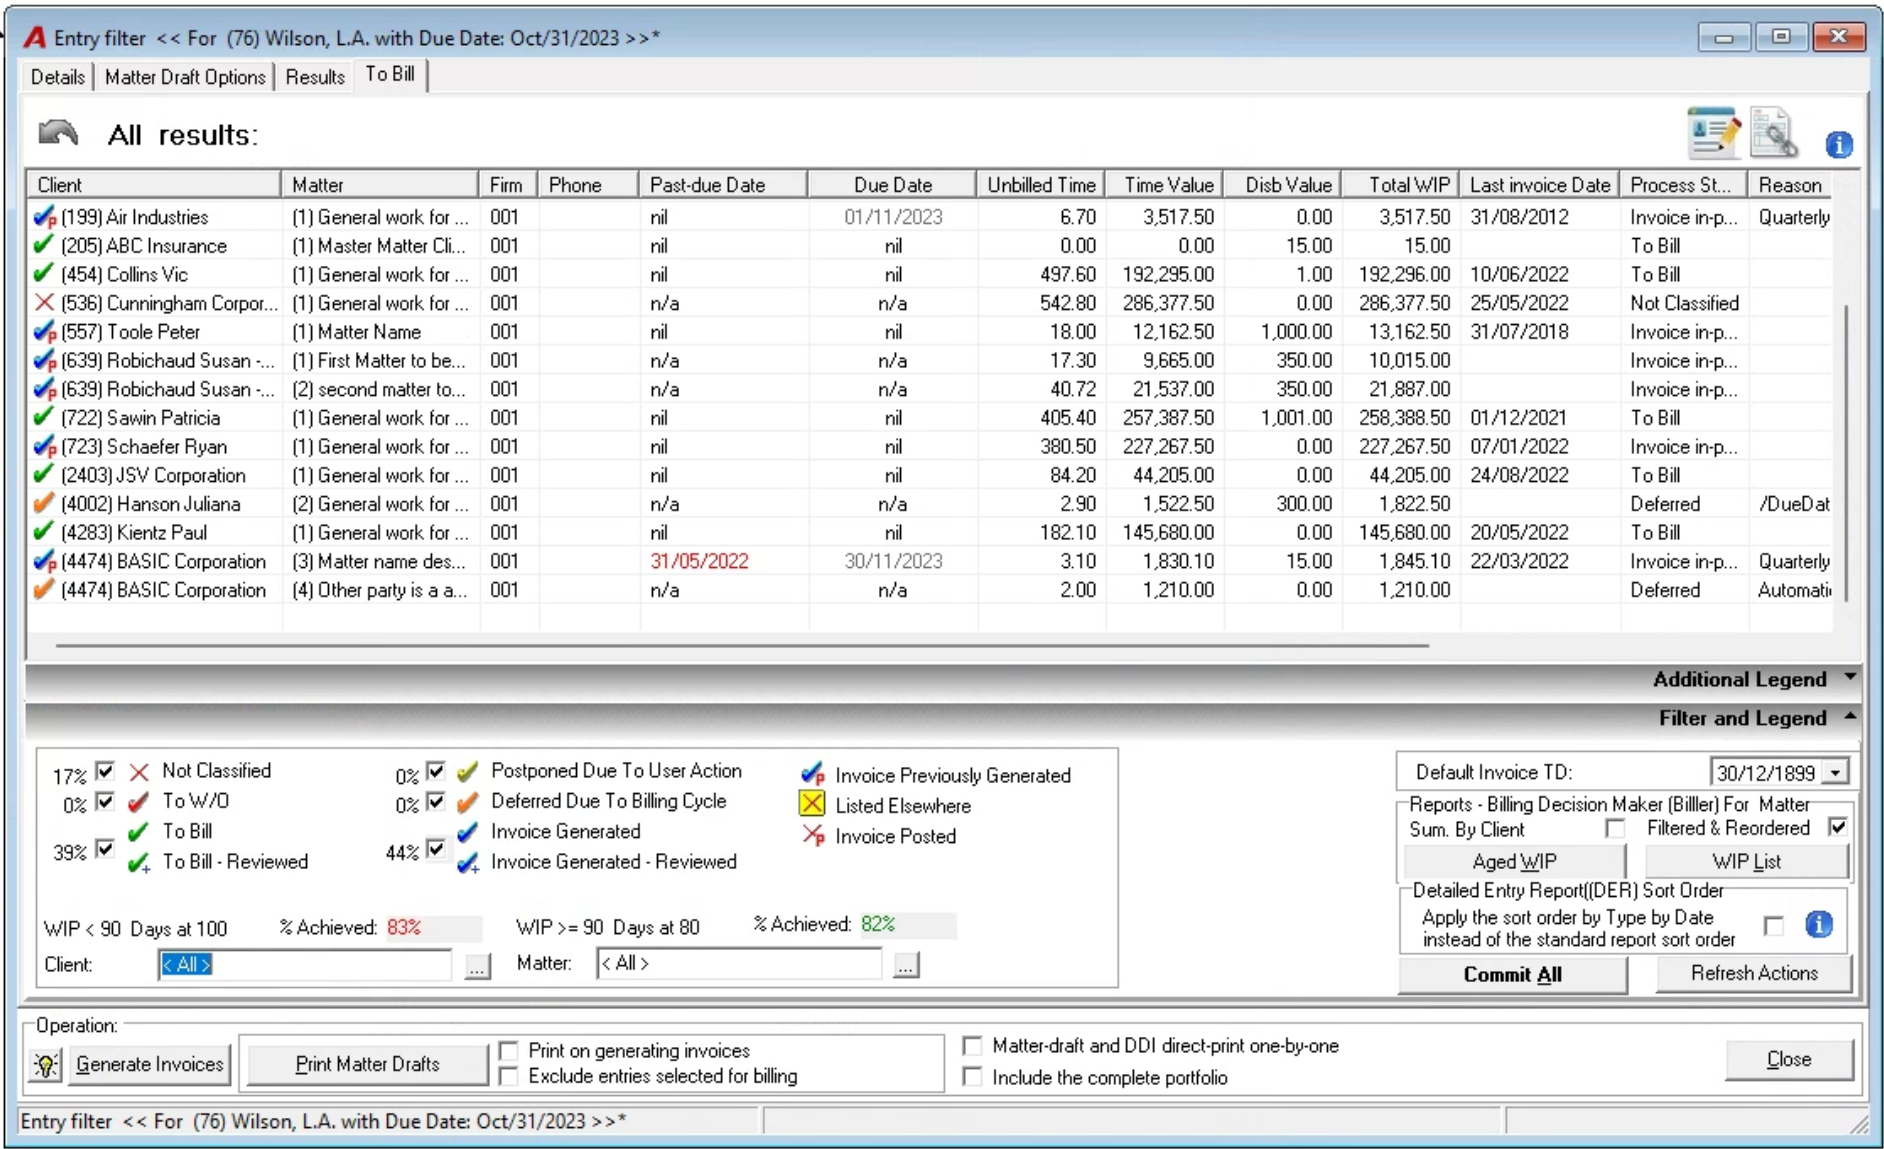Click the Invoice Generated blue check legend icon
The height and width of the screenshot is (1149, 1884).
[467, 832]
